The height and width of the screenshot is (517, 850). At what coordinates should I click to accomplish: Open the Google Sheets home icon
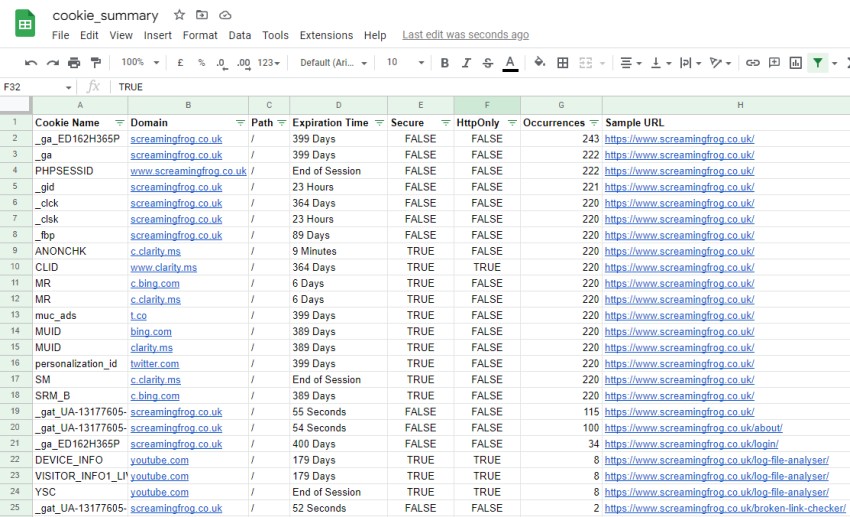click(x=25, y=24)
